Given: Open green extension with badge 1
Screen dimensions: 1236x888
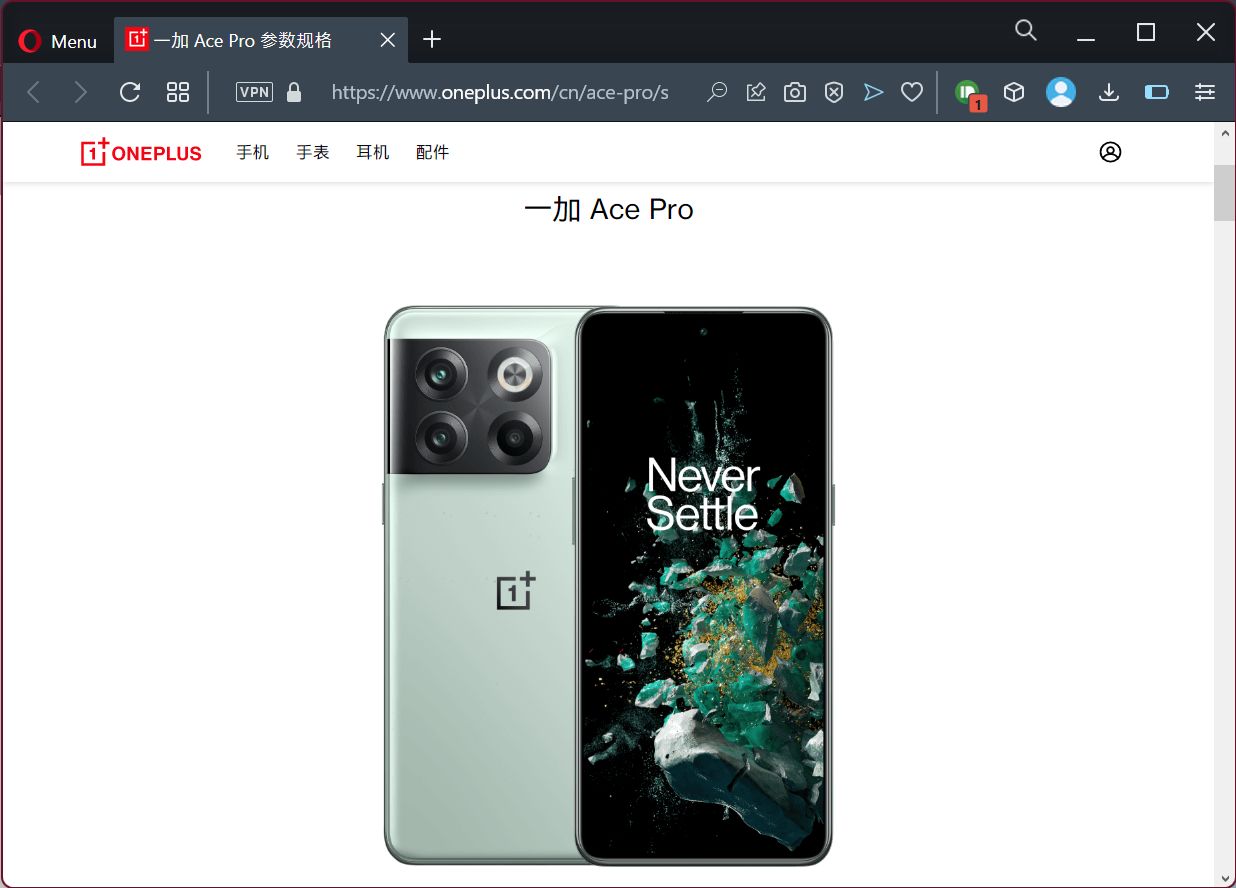Looking at the screenshot, I should (x=969, y=94).
